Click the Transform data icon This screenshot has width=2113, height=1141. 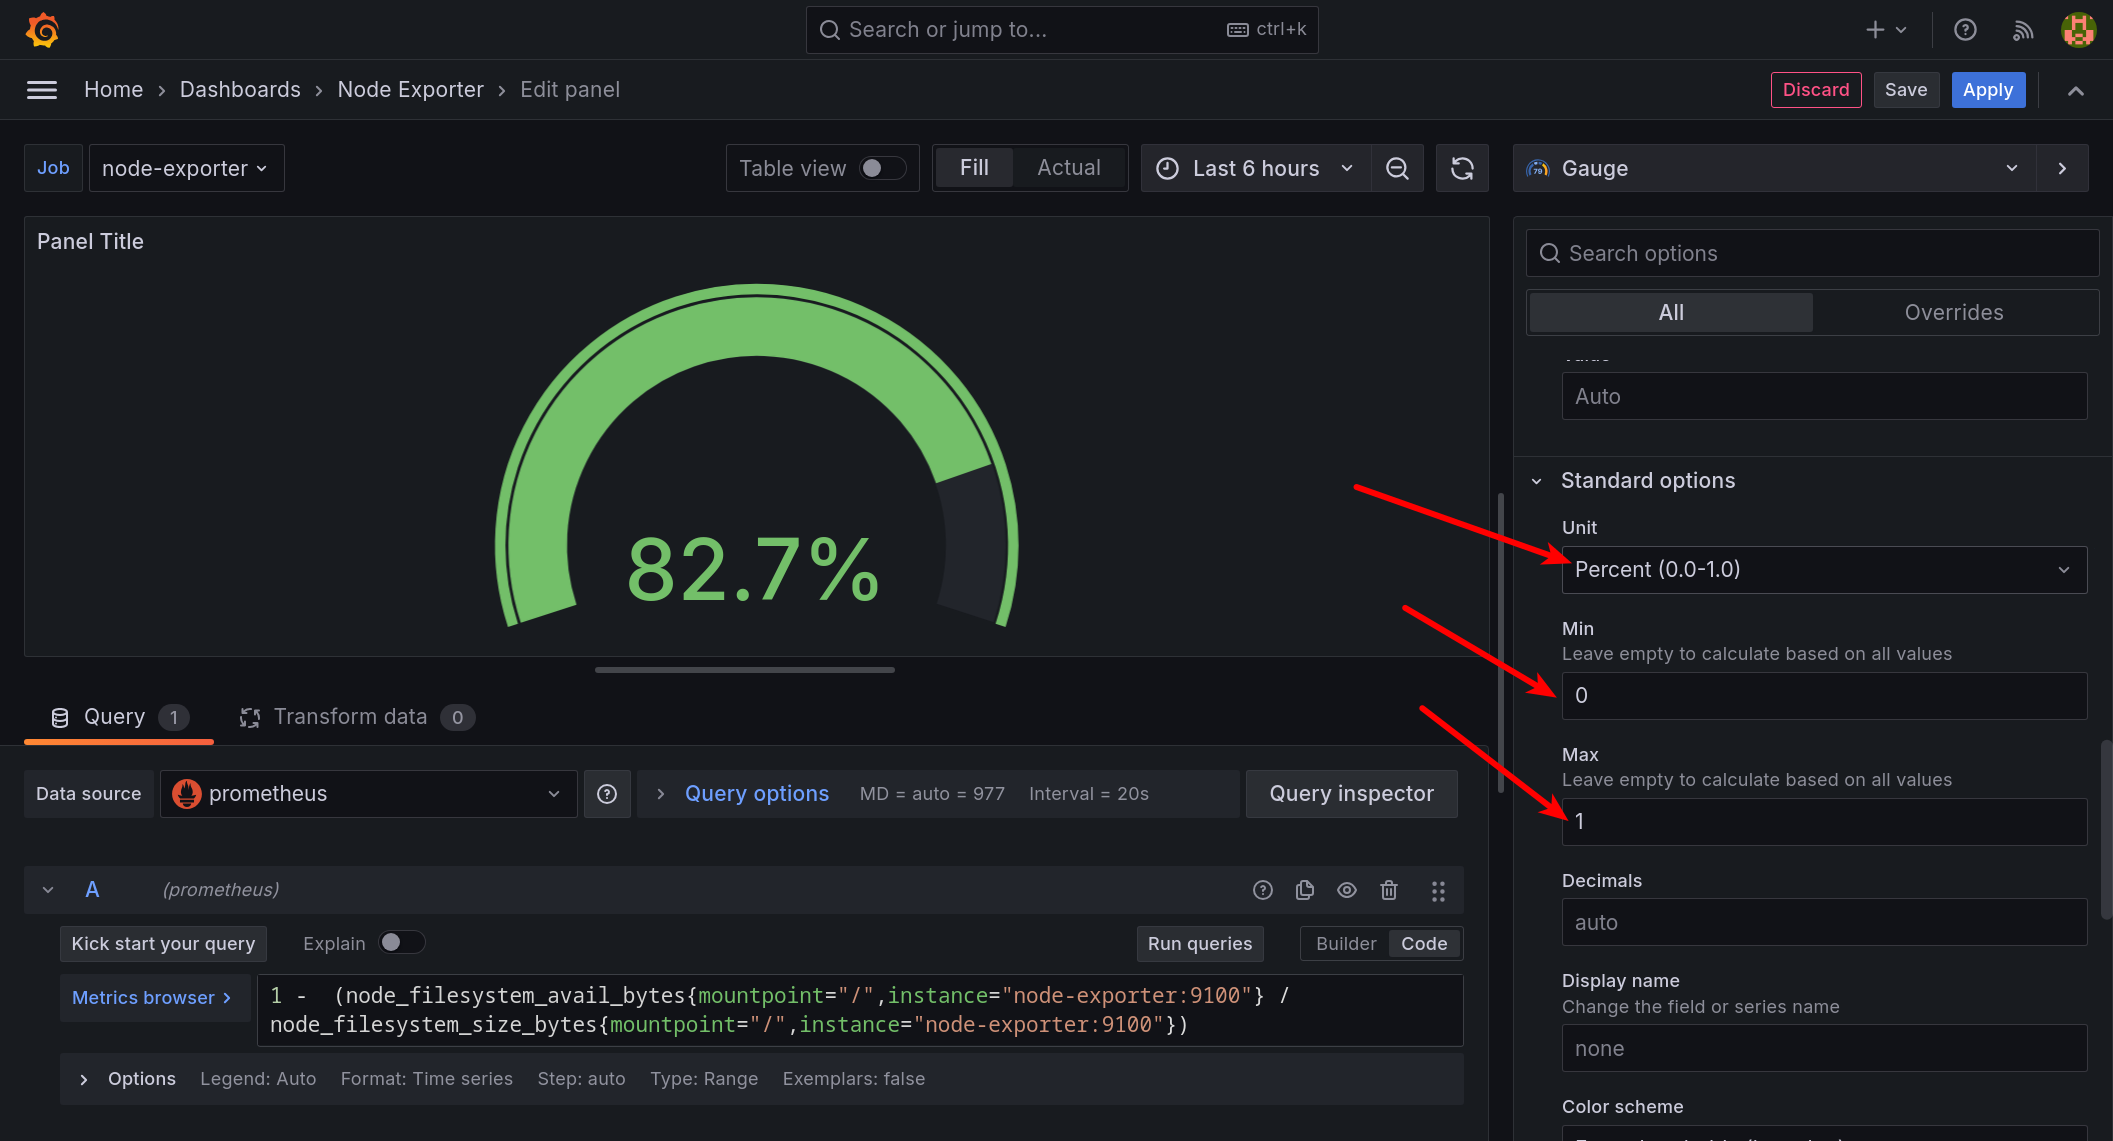click(250, 717)
